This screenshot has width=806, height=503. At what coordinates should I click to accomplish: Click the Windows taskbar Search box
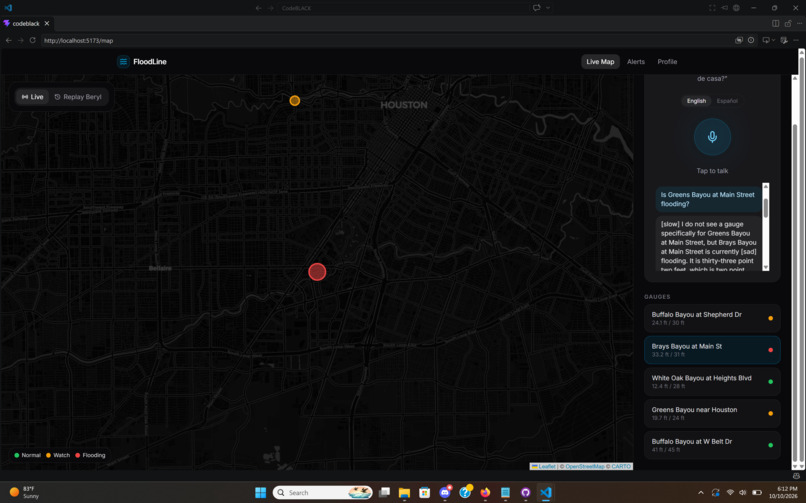(322, 493)
